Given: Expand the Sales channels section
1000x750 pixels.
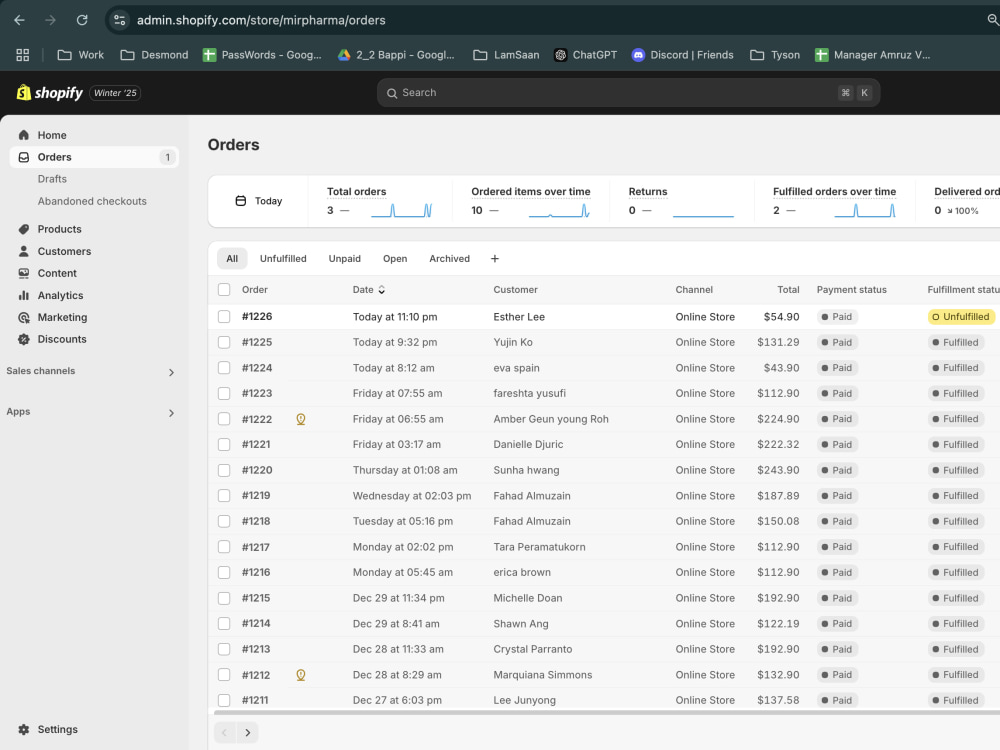Looking at the screenshot, I should click(171, 372).
